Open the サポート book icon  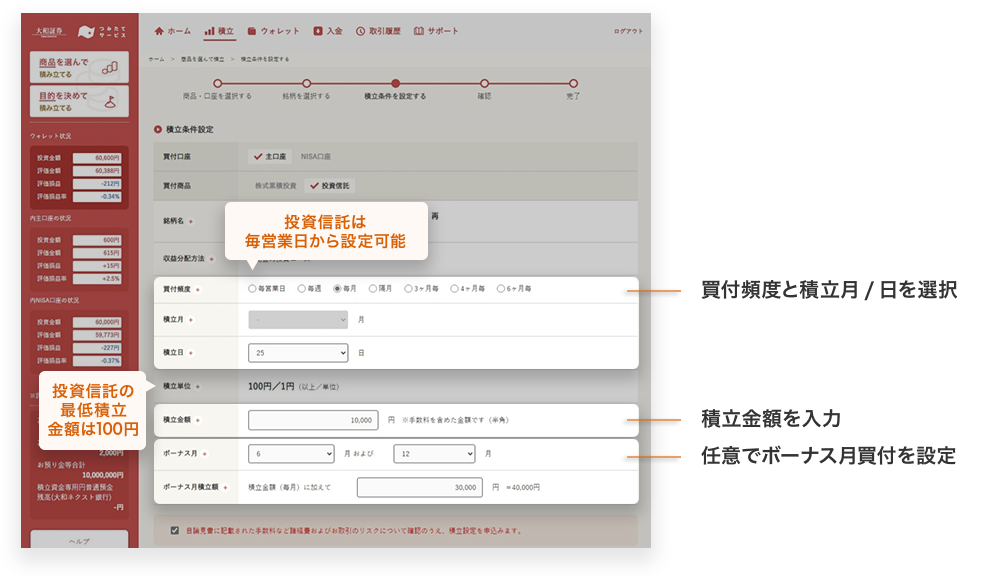pyautogui.click(x=419, y=31)
